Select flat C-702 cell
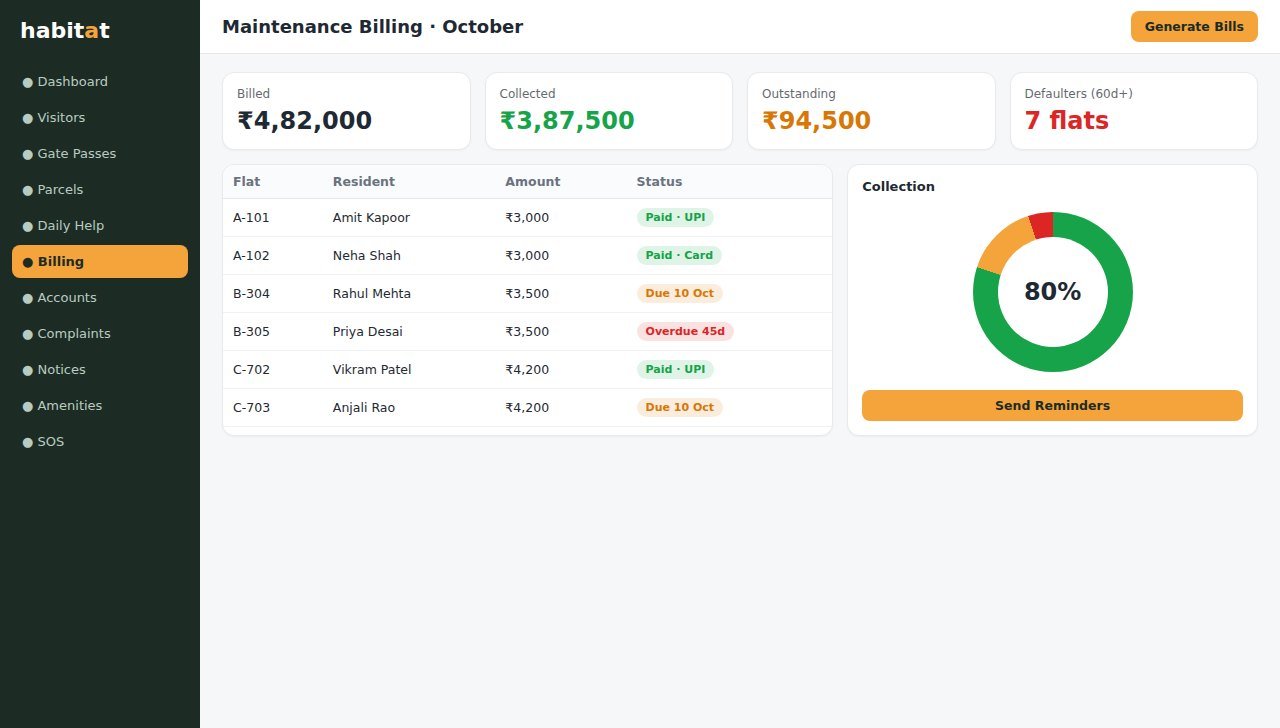1280x728 pixels. coord(251,370)
